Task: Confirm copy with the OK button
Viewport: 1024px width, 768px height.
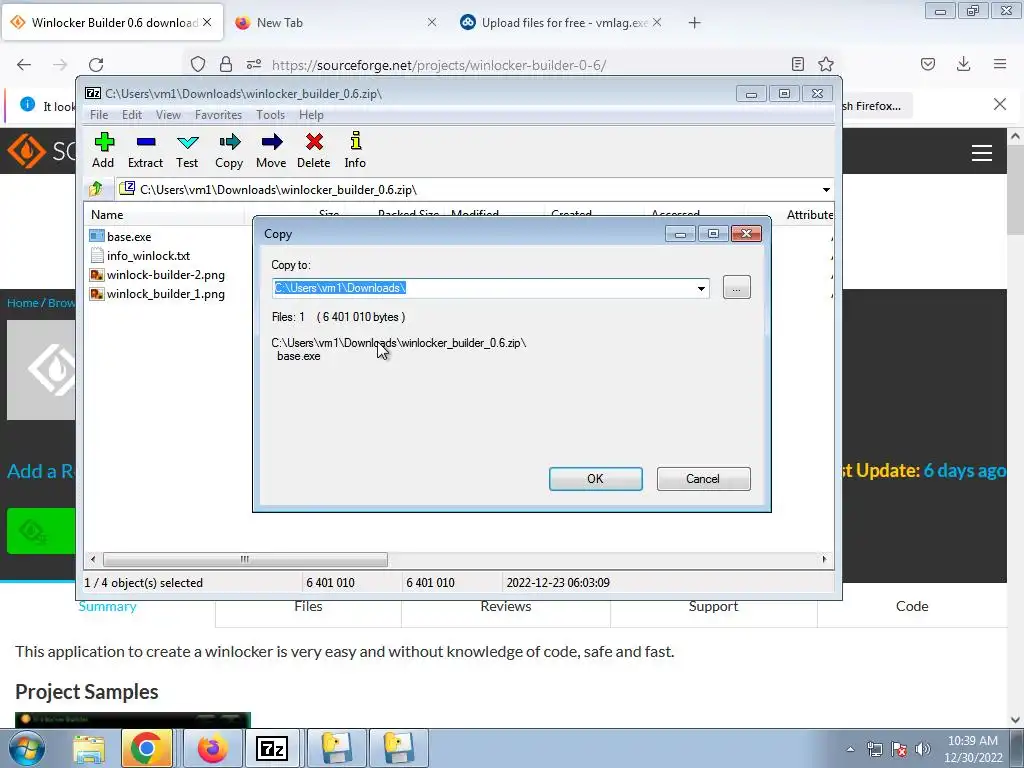Action: pos(596,479)
